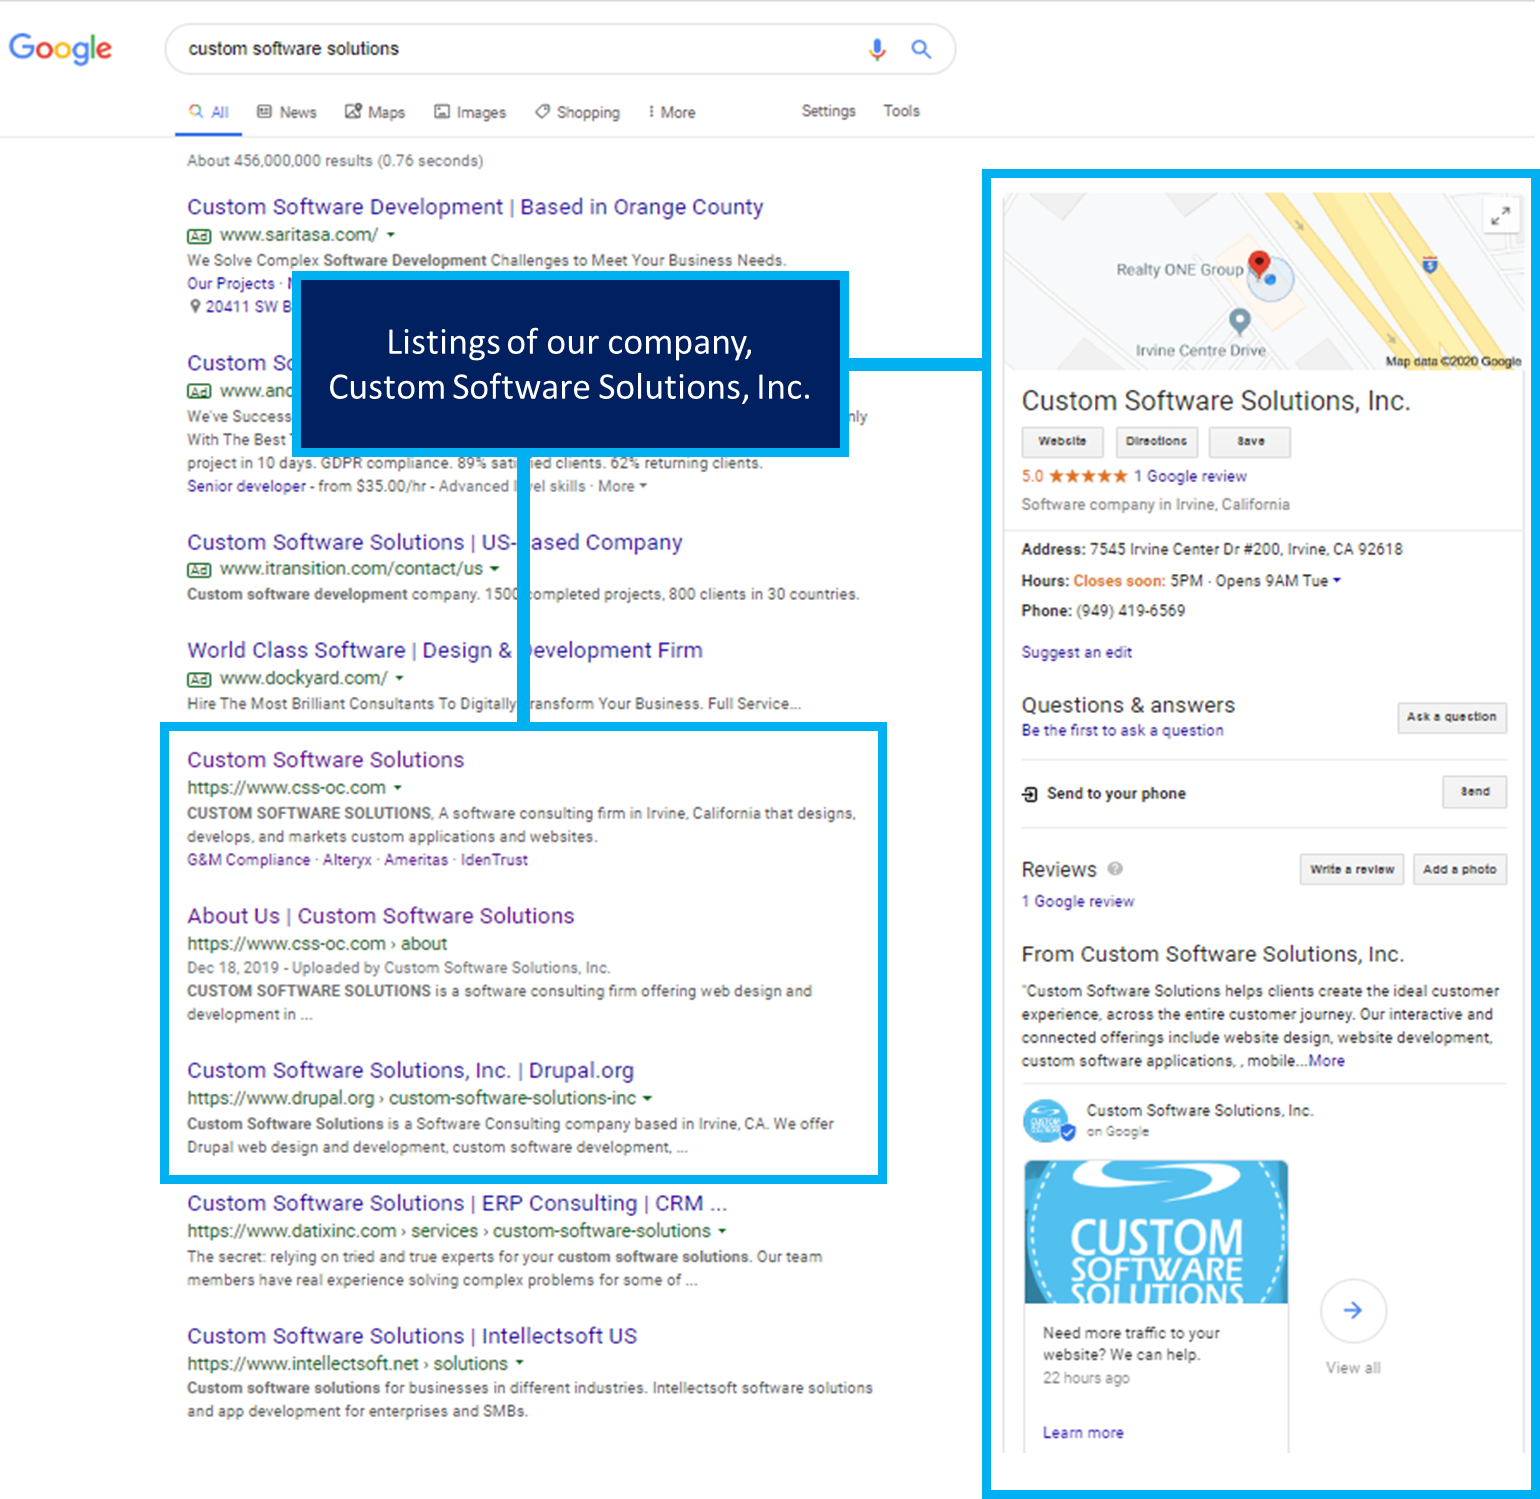Open the ERP Consulting CRM result
Image resolution: width=1540 pixels, height=1499 pixels.
pos(457,1203)
